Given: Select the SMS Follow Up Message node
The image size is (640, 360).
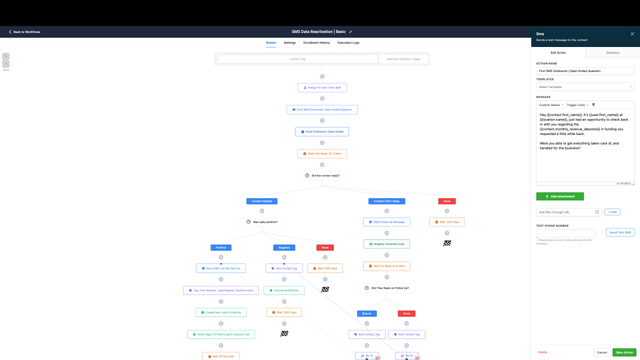Looking at the screenshot, I should [387, 222].
